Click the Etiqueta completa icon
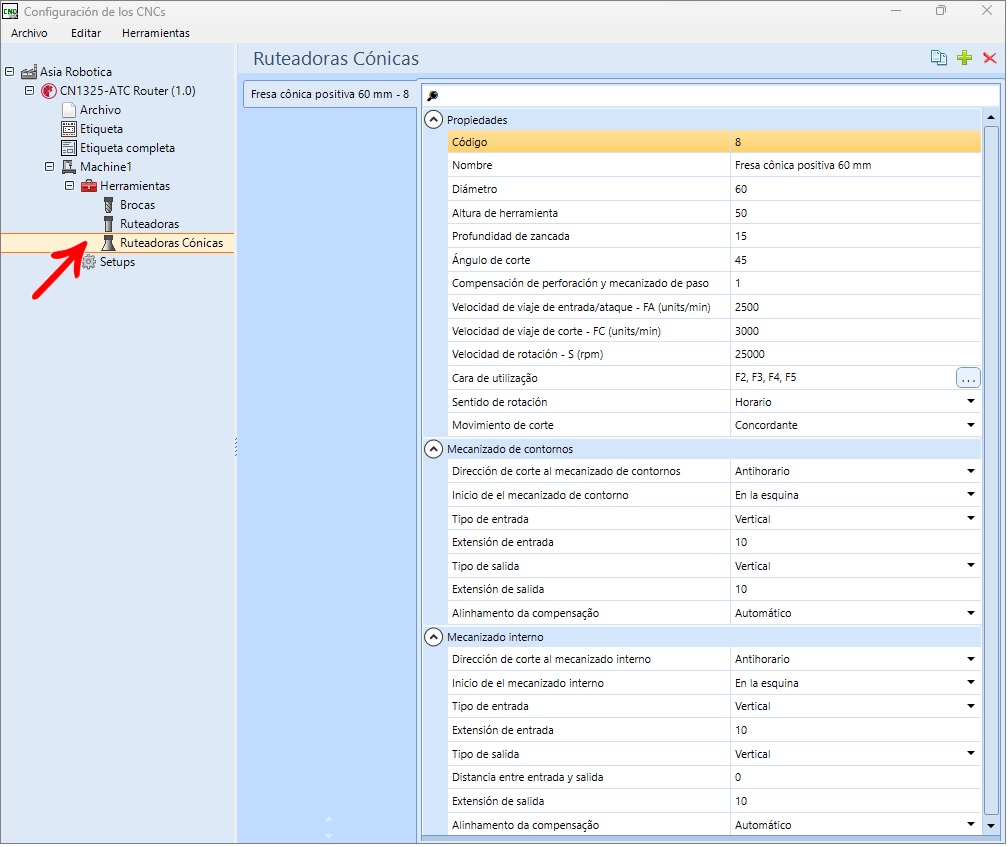1008x847 pixels. pos(69,148)
